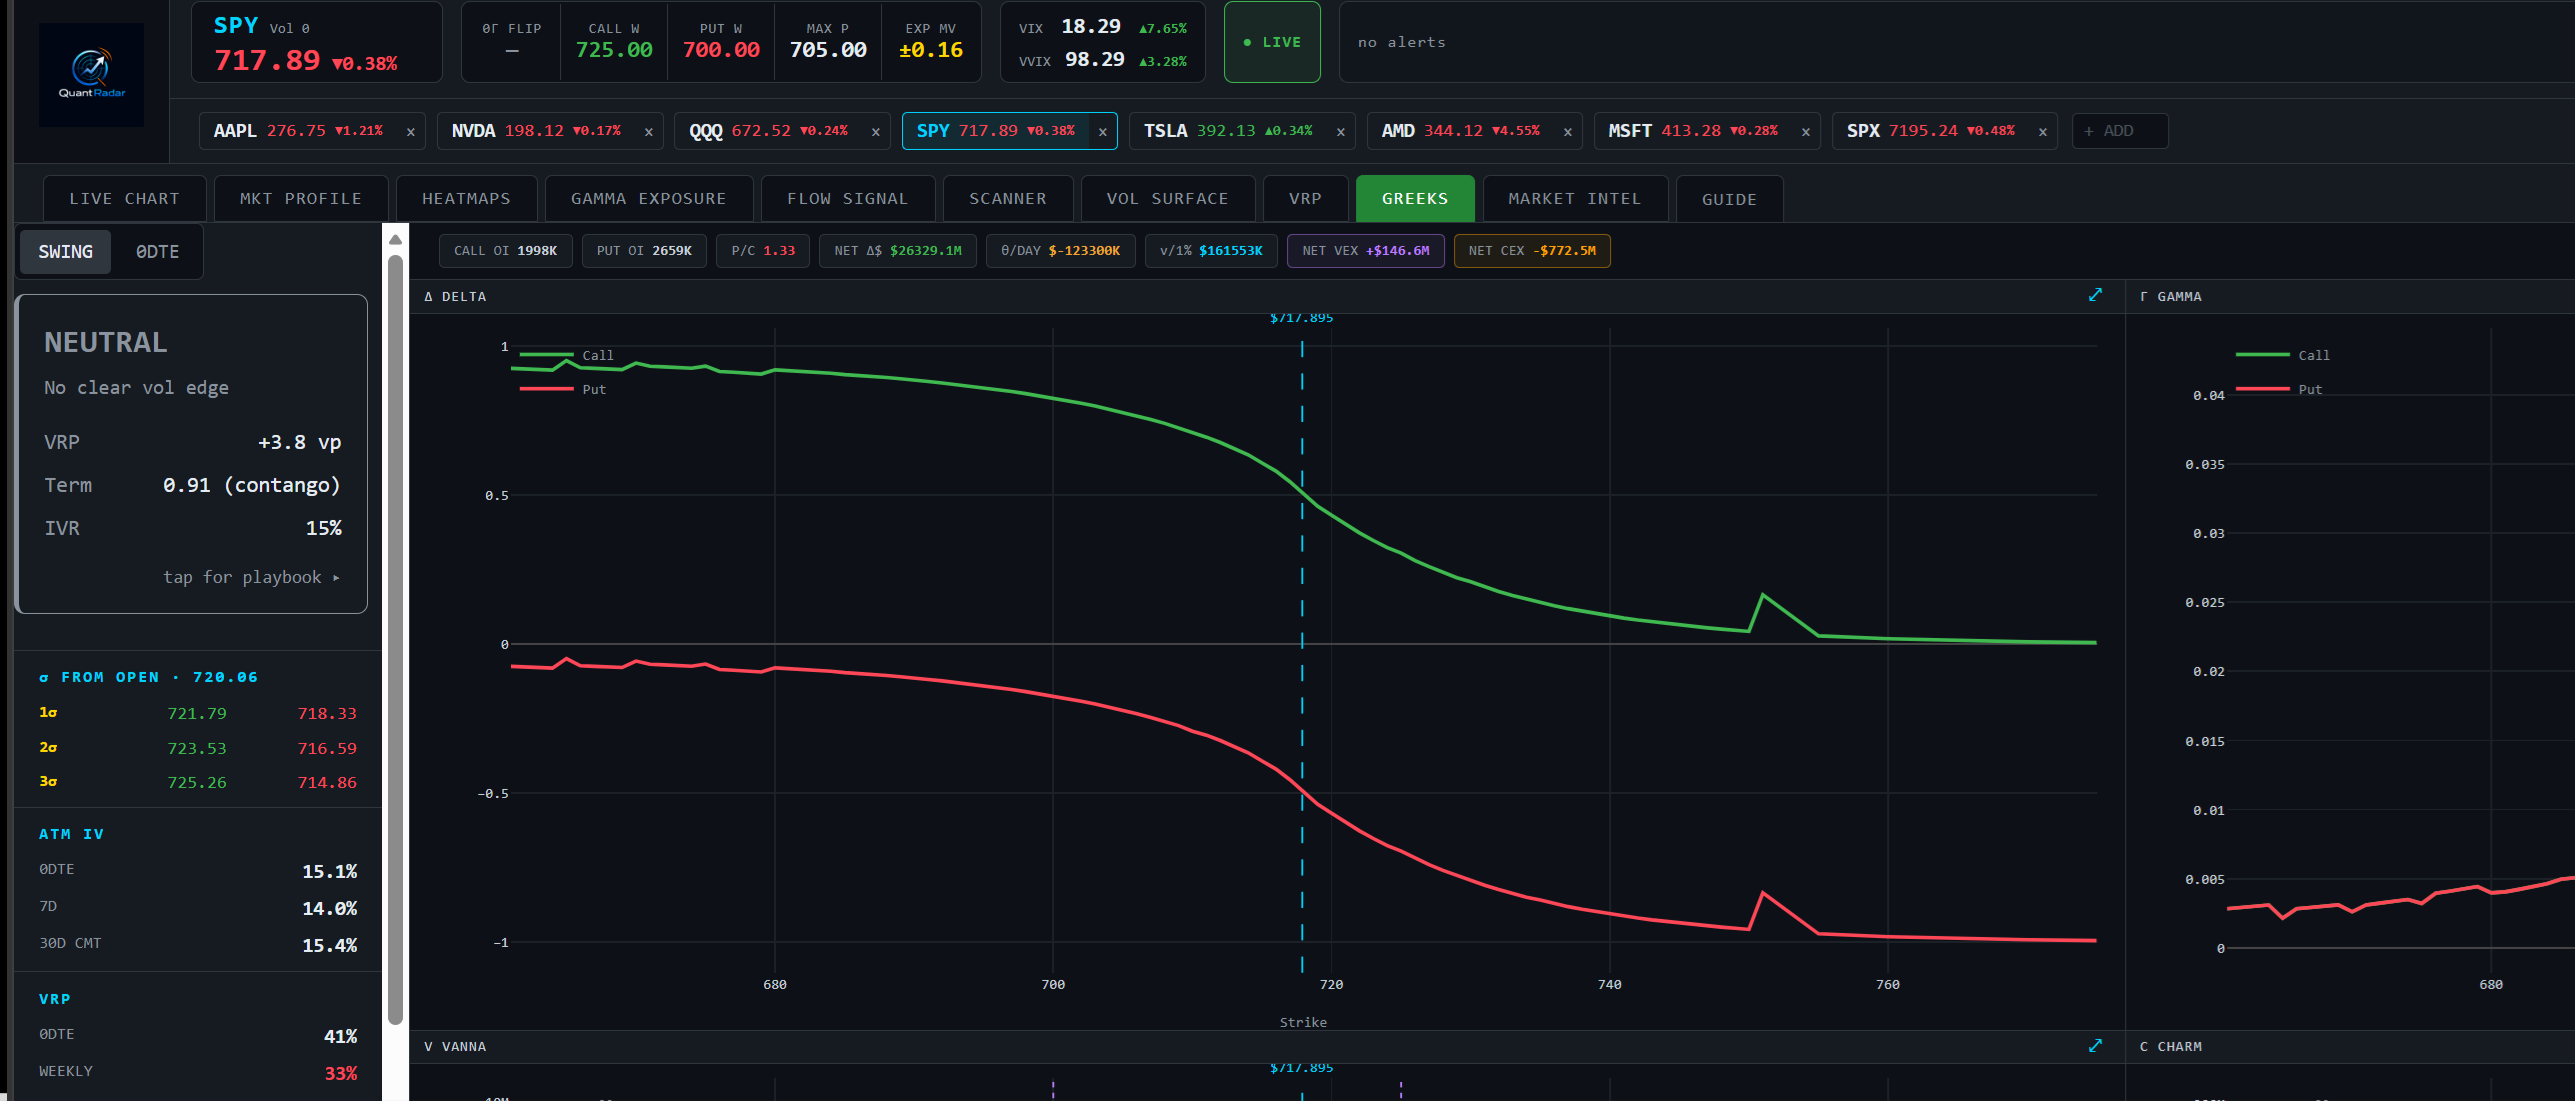The height and width of the screenshot is (1101, 2575).
Task: Remove AMD ticker from watchlist
Action: pos(1567,132)
